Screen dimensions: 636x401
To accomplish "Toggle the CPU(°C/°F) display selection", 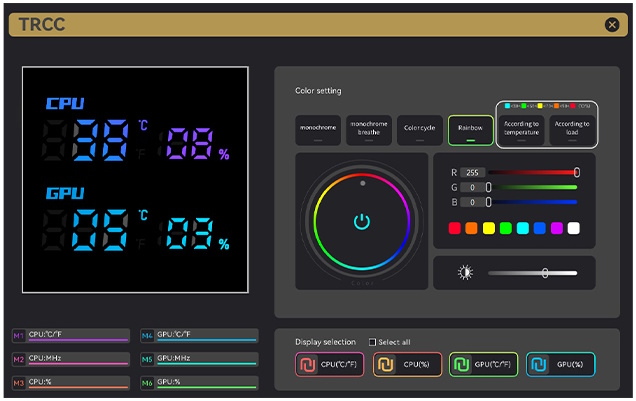I will click(329, 365).
